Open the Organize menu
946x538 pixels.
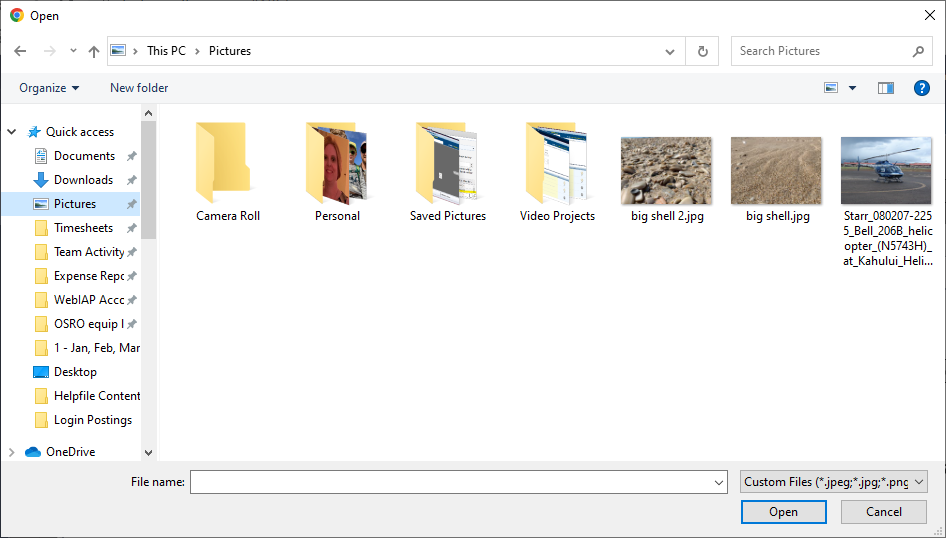click(49, 88)
